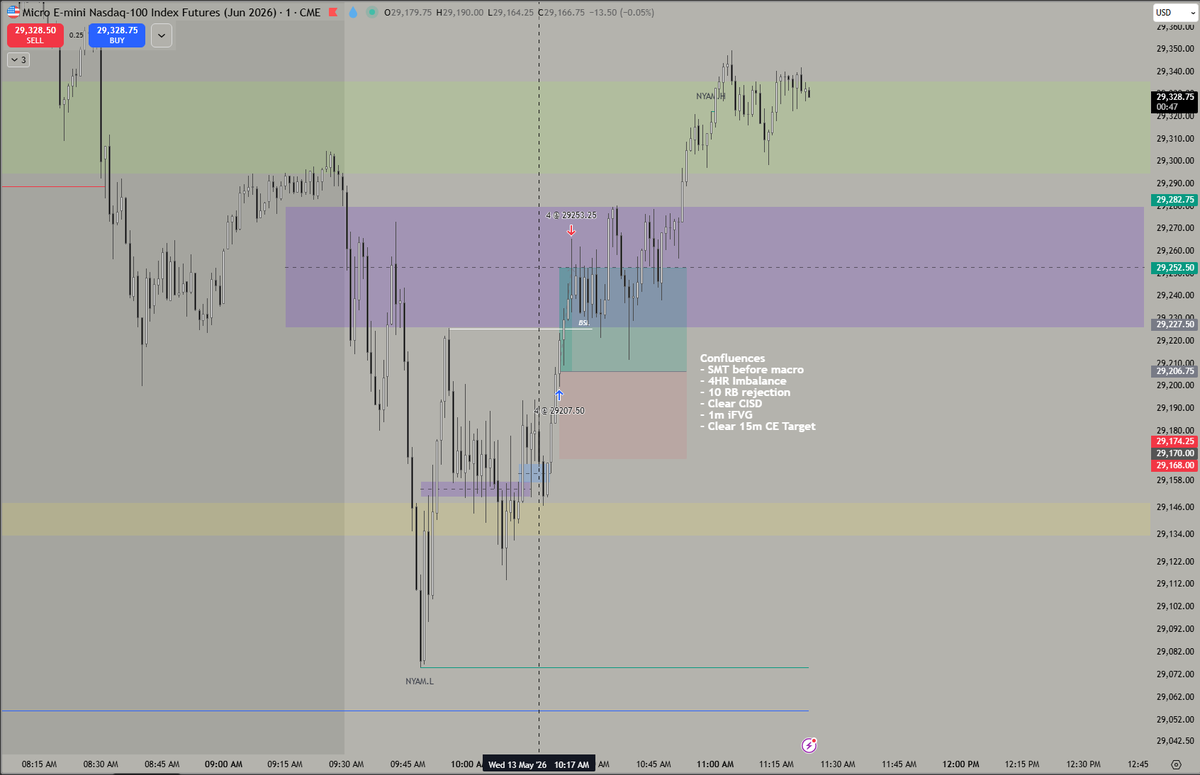Click the order label 4 @ 29253.25
Viewport: 1200px width, 775px height.
[x=571, y=215]
